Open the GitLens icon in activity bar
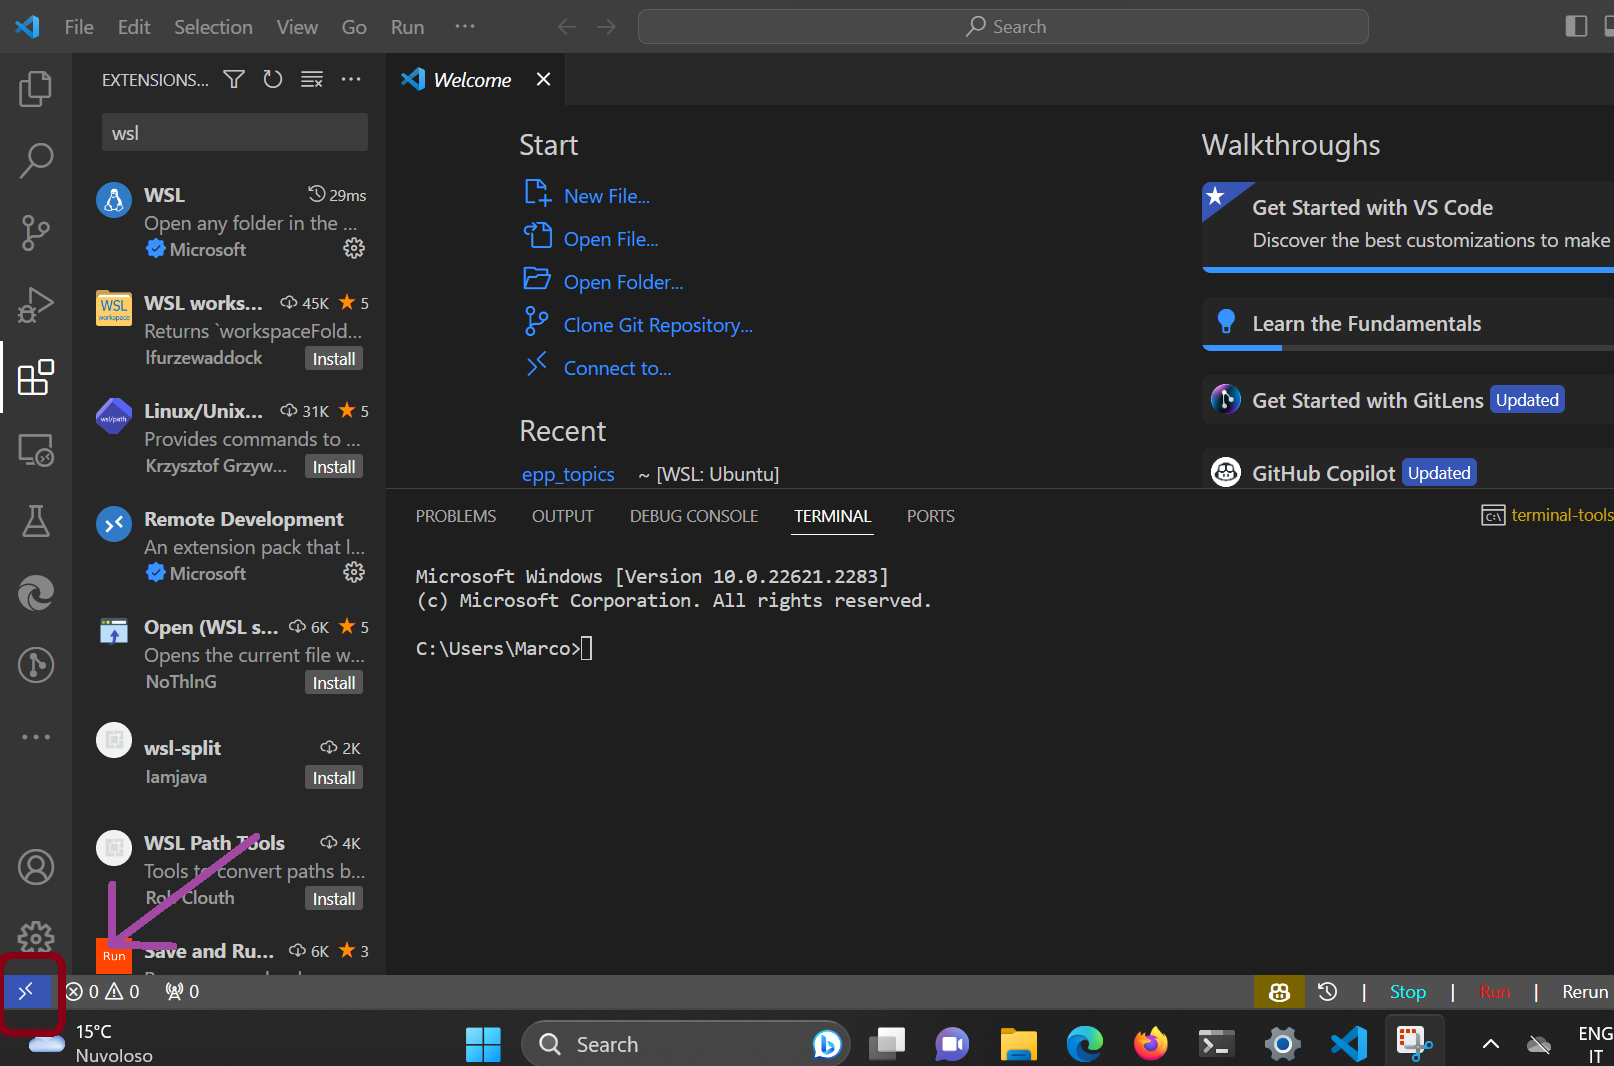Viewport: 1614px width, 1066px height. pyautogui.click(x=36, y=665)
